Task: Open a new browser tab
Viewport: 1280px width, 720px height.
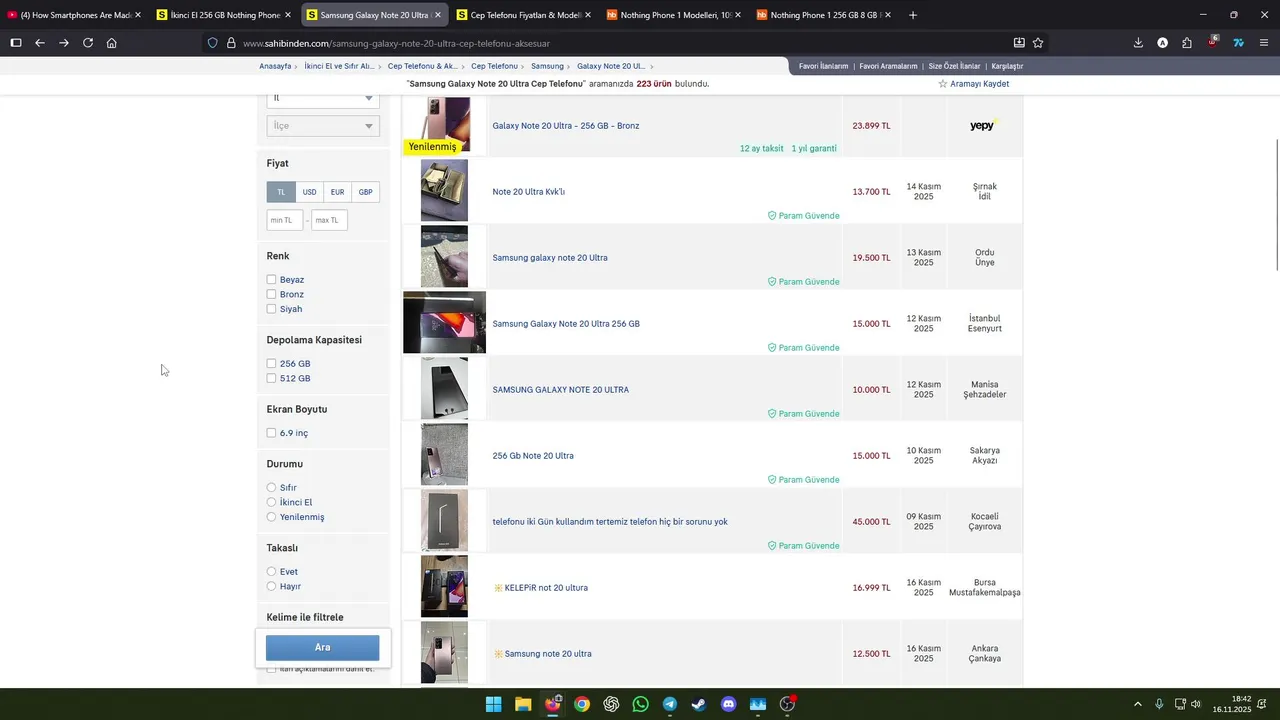Action: pos(912,15)
